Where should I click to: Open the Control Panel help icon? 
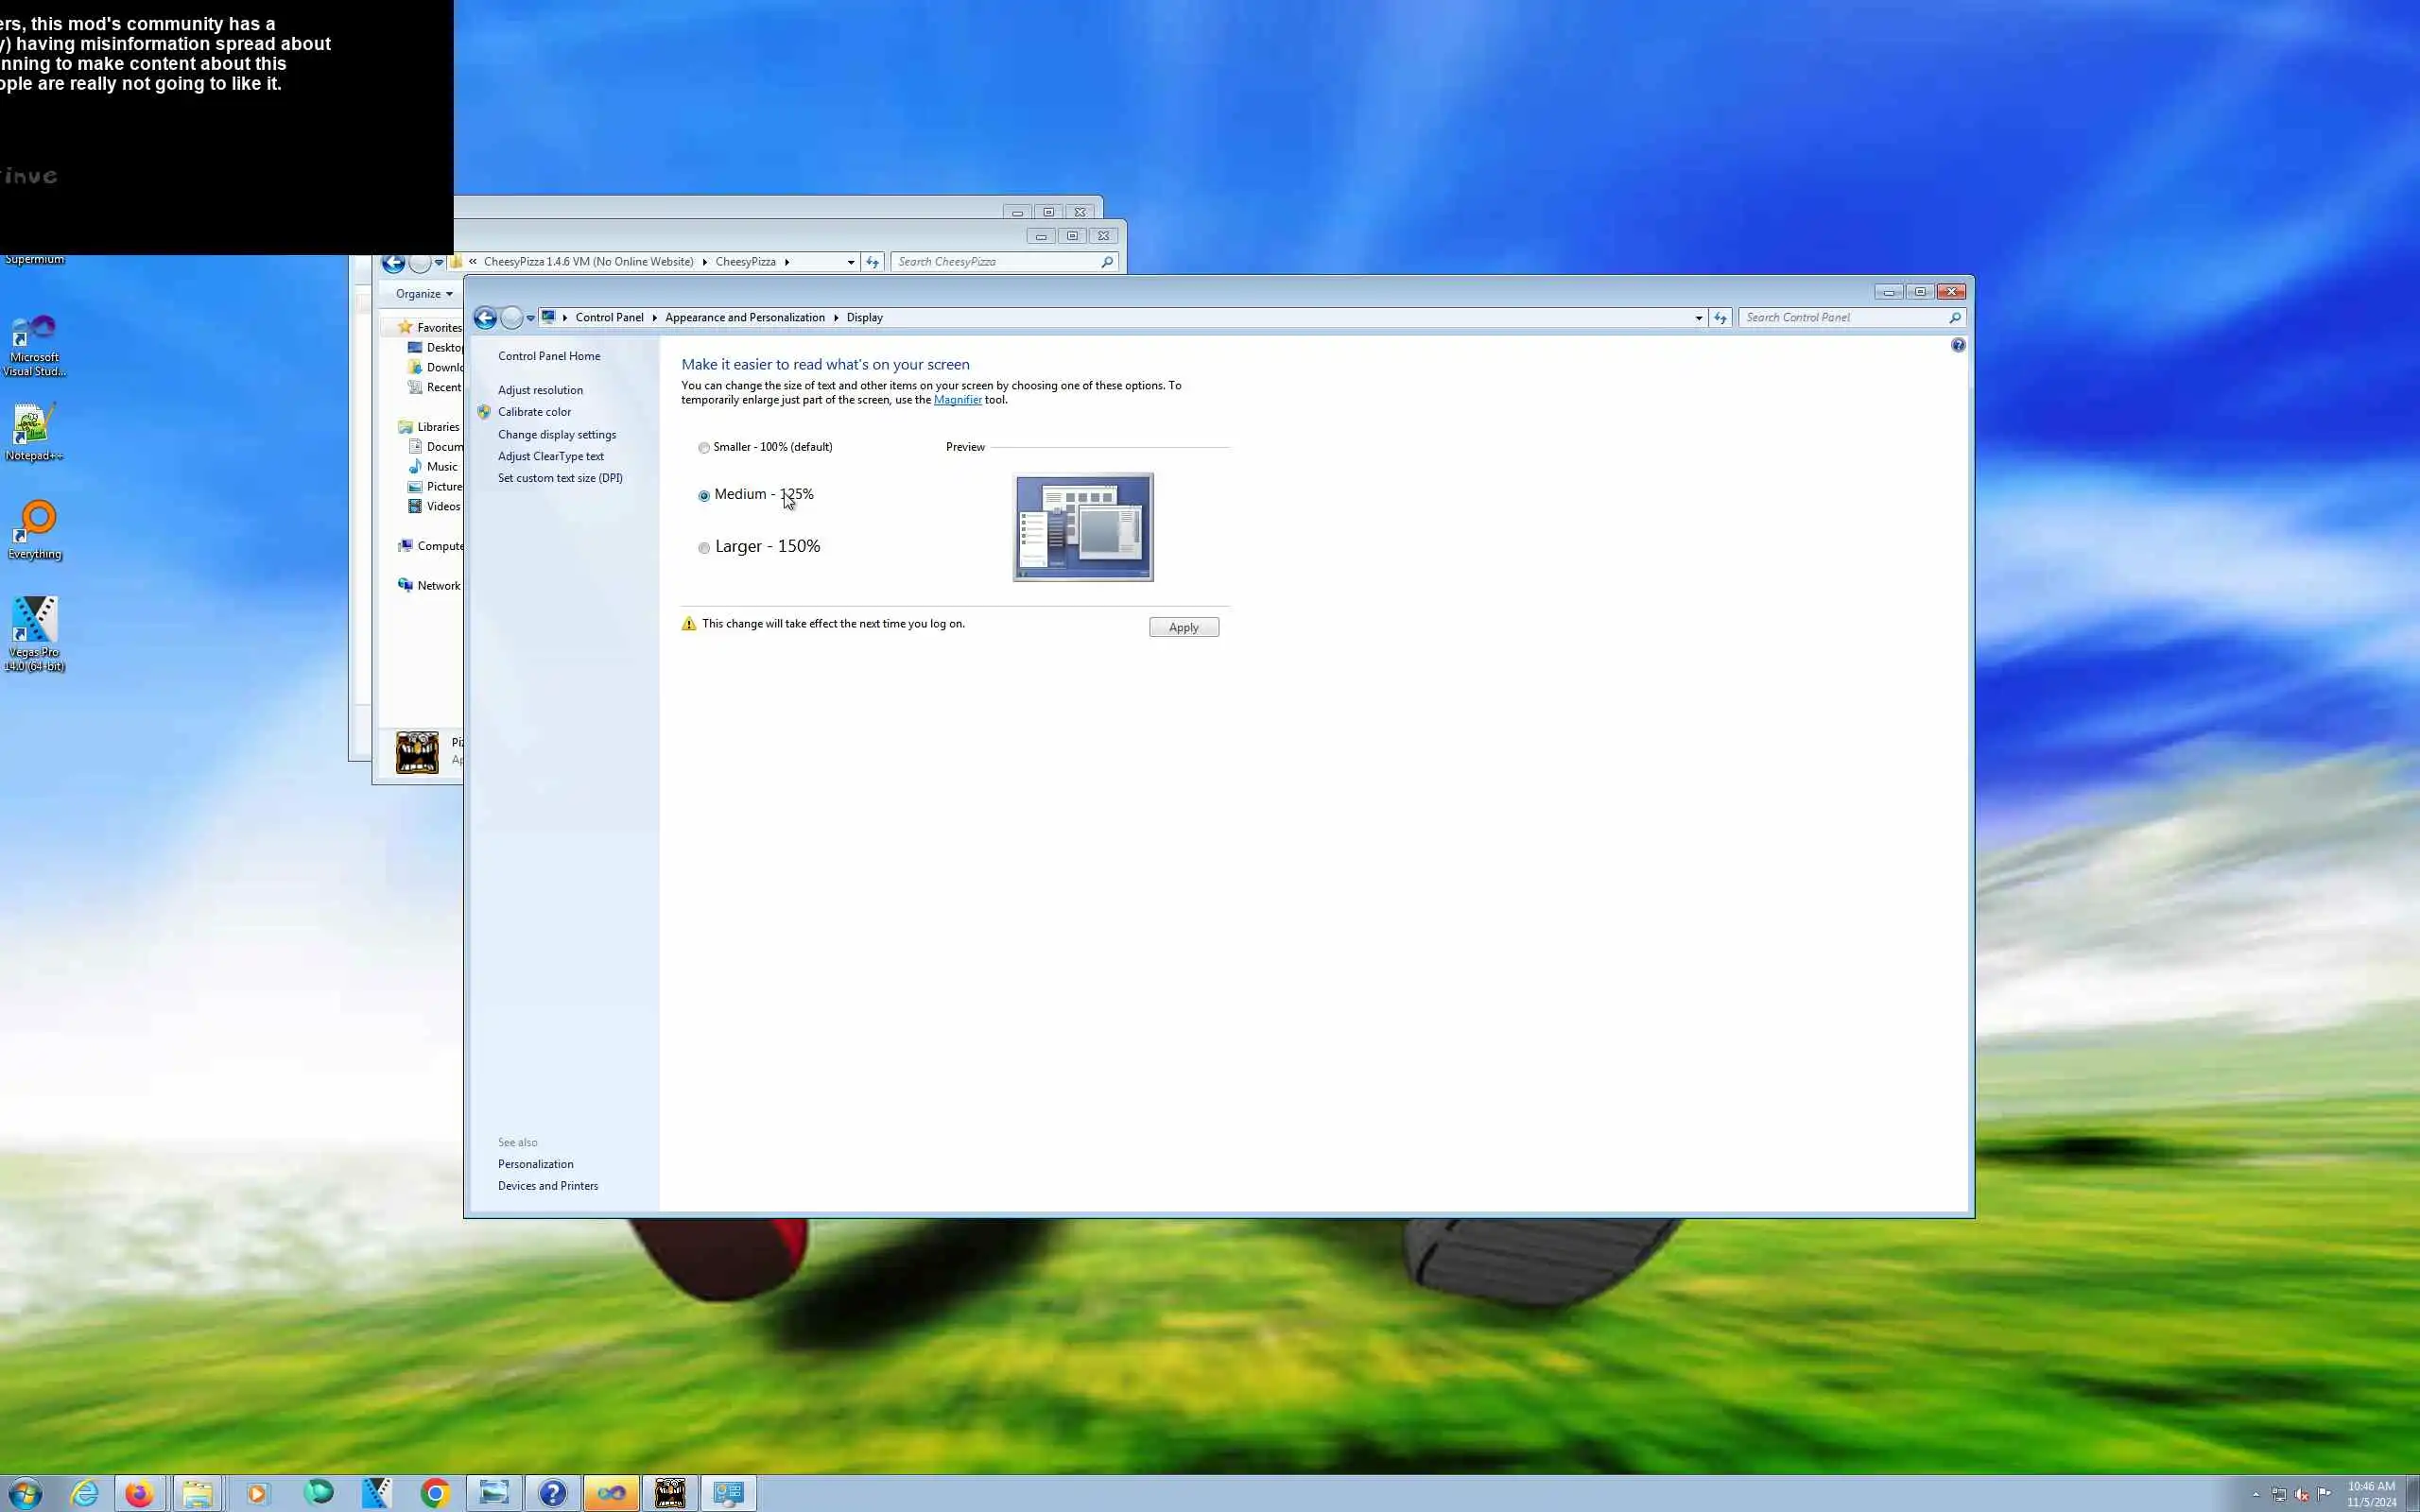tap(1958, 345)
